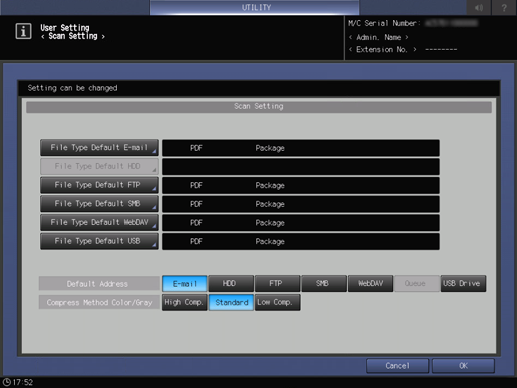
Task: Click the 17:52 time display
Action: point(23,382)
